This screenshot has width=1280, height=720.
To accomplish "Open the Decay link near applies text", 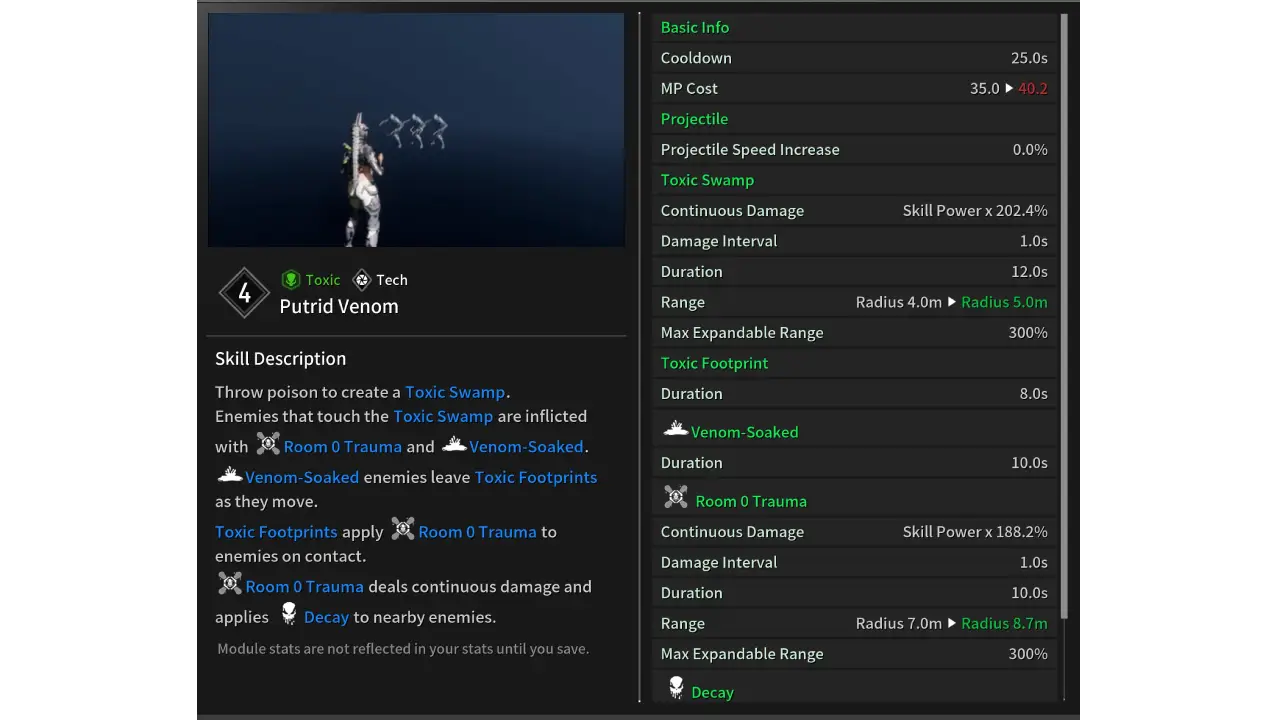I will [x=326, y=617].
